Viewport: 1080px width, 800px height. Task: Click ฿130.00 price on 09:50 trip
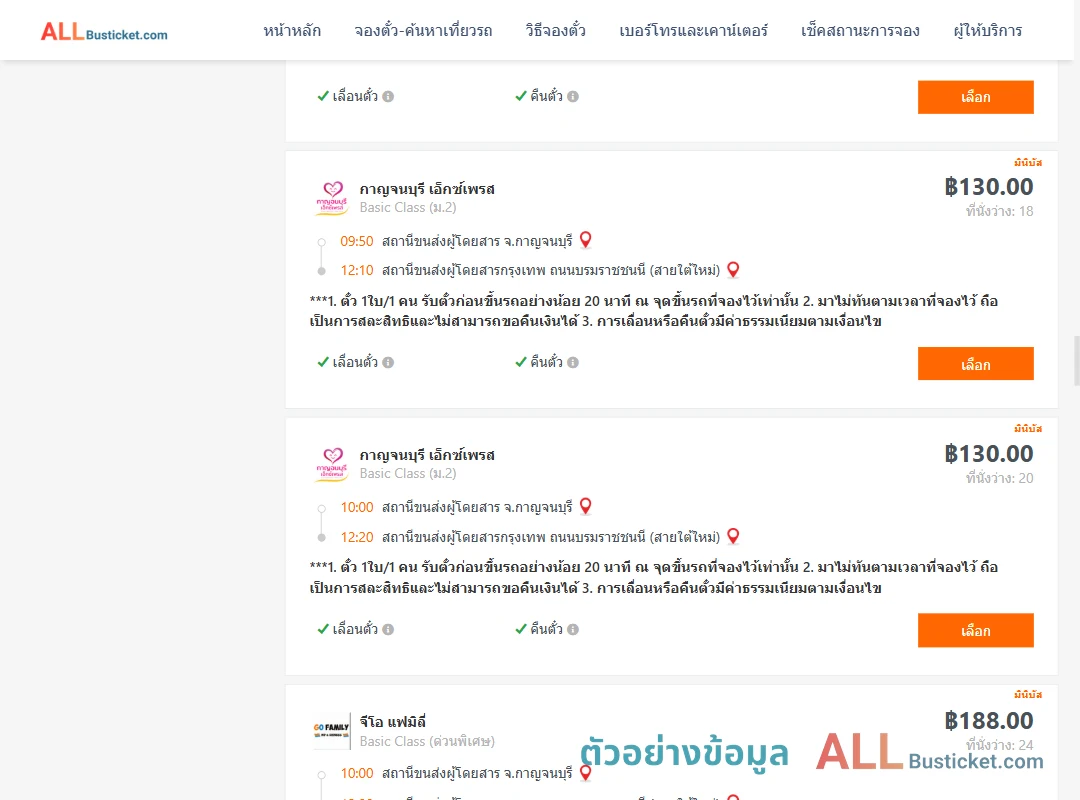(x=988, y=187)
